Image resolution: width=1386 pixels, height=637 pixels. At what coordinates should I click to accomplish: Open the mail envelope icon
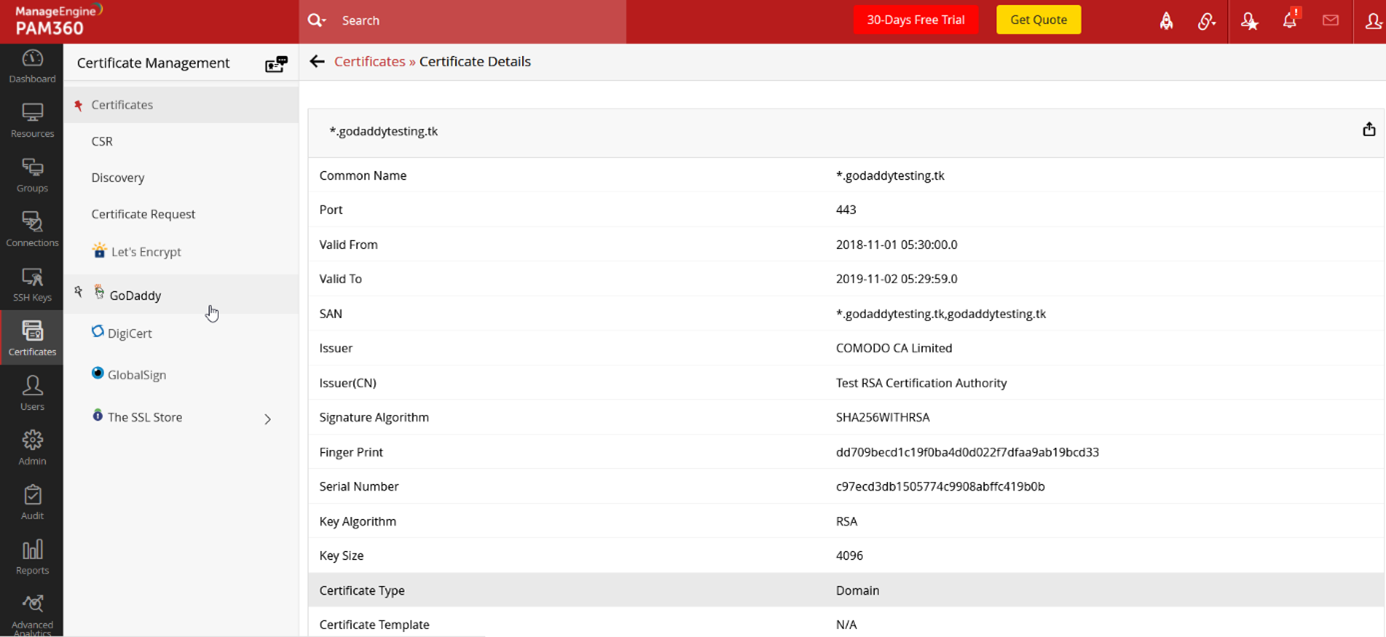click(x=1330, y=20)
